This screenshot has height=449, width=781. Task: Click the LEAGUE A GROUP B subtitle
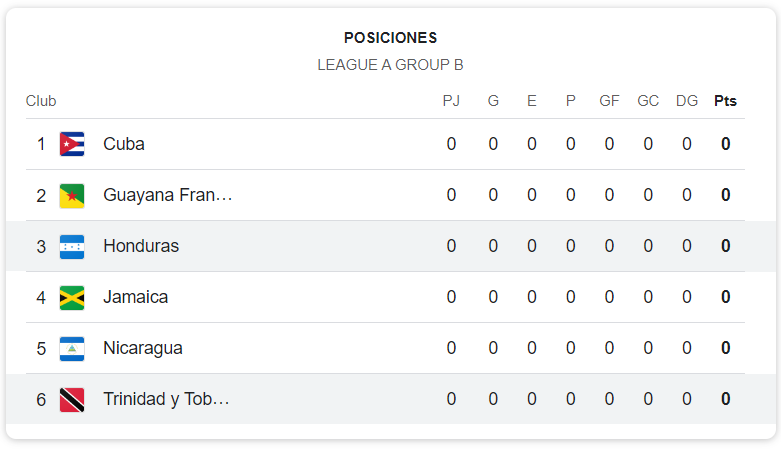coord(390,65)
